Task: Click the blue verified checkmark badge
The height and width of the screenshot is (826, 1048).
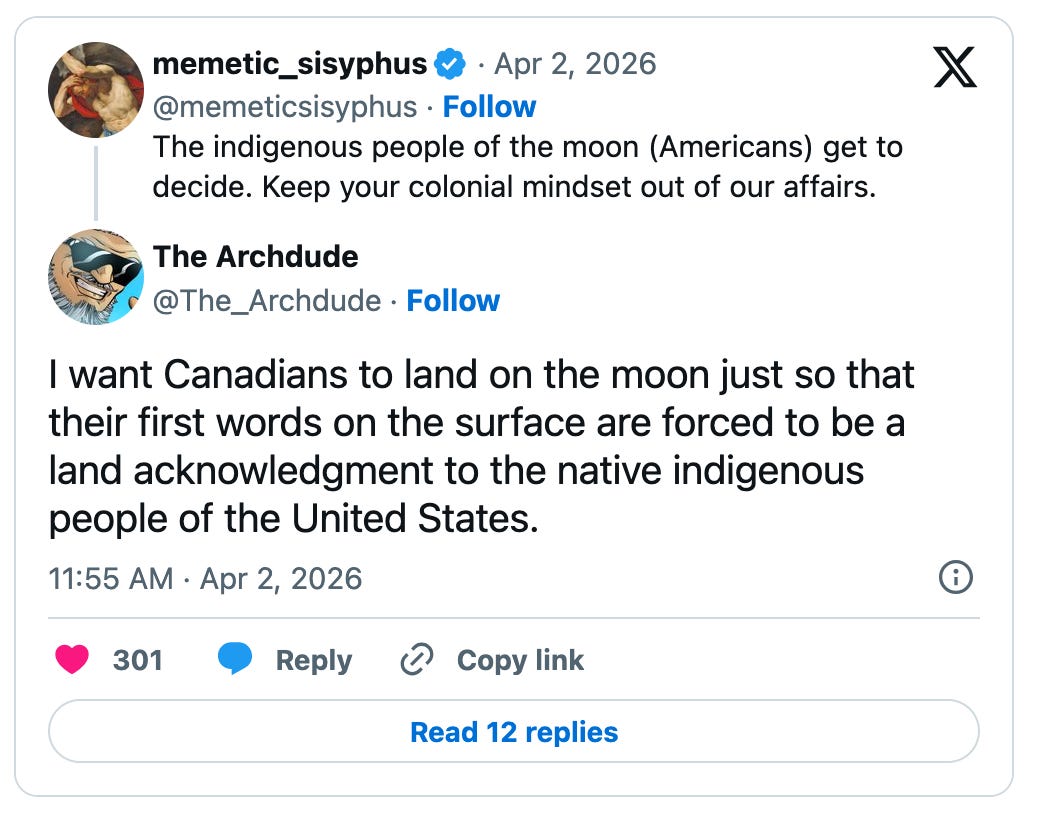Action: (450, 64)
